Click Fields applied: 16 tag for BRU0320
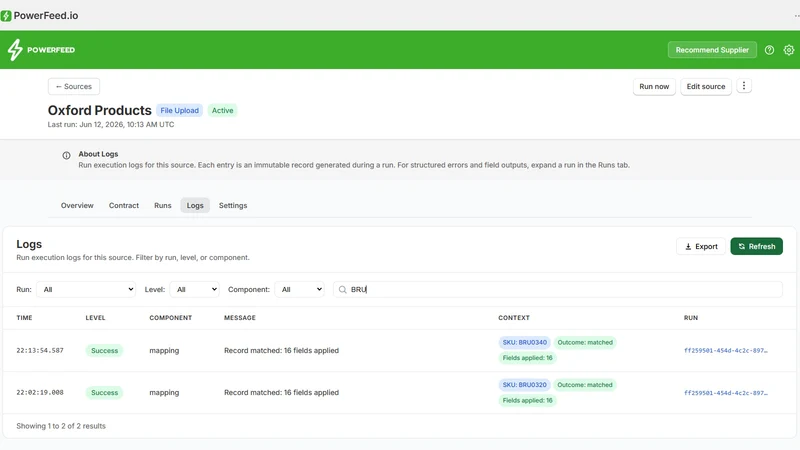This screenshot has height=450, width=800. tap(528, 401)
